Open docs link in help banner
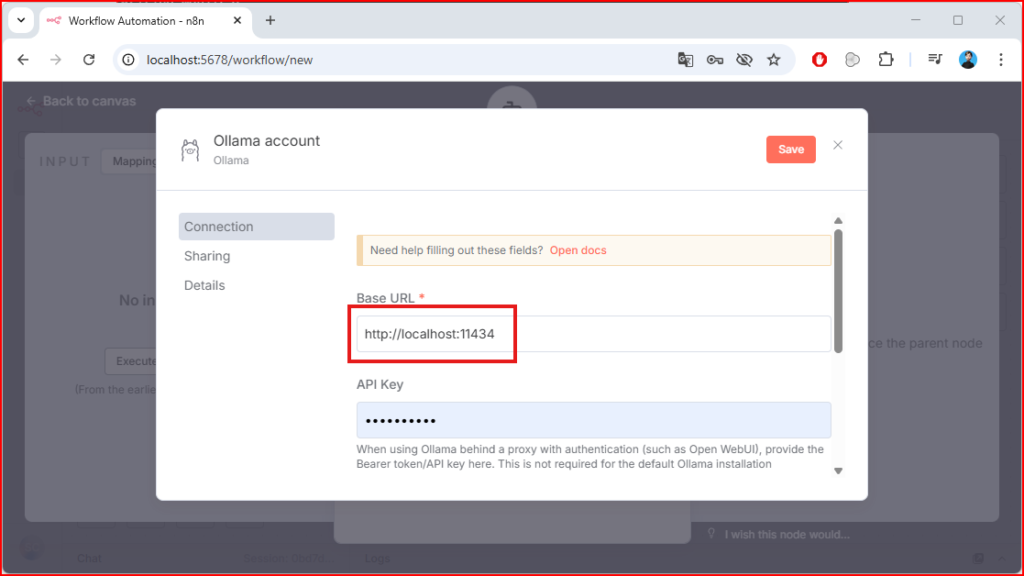The width and height of the screenshot is (1024, 576). coord(578,250)
